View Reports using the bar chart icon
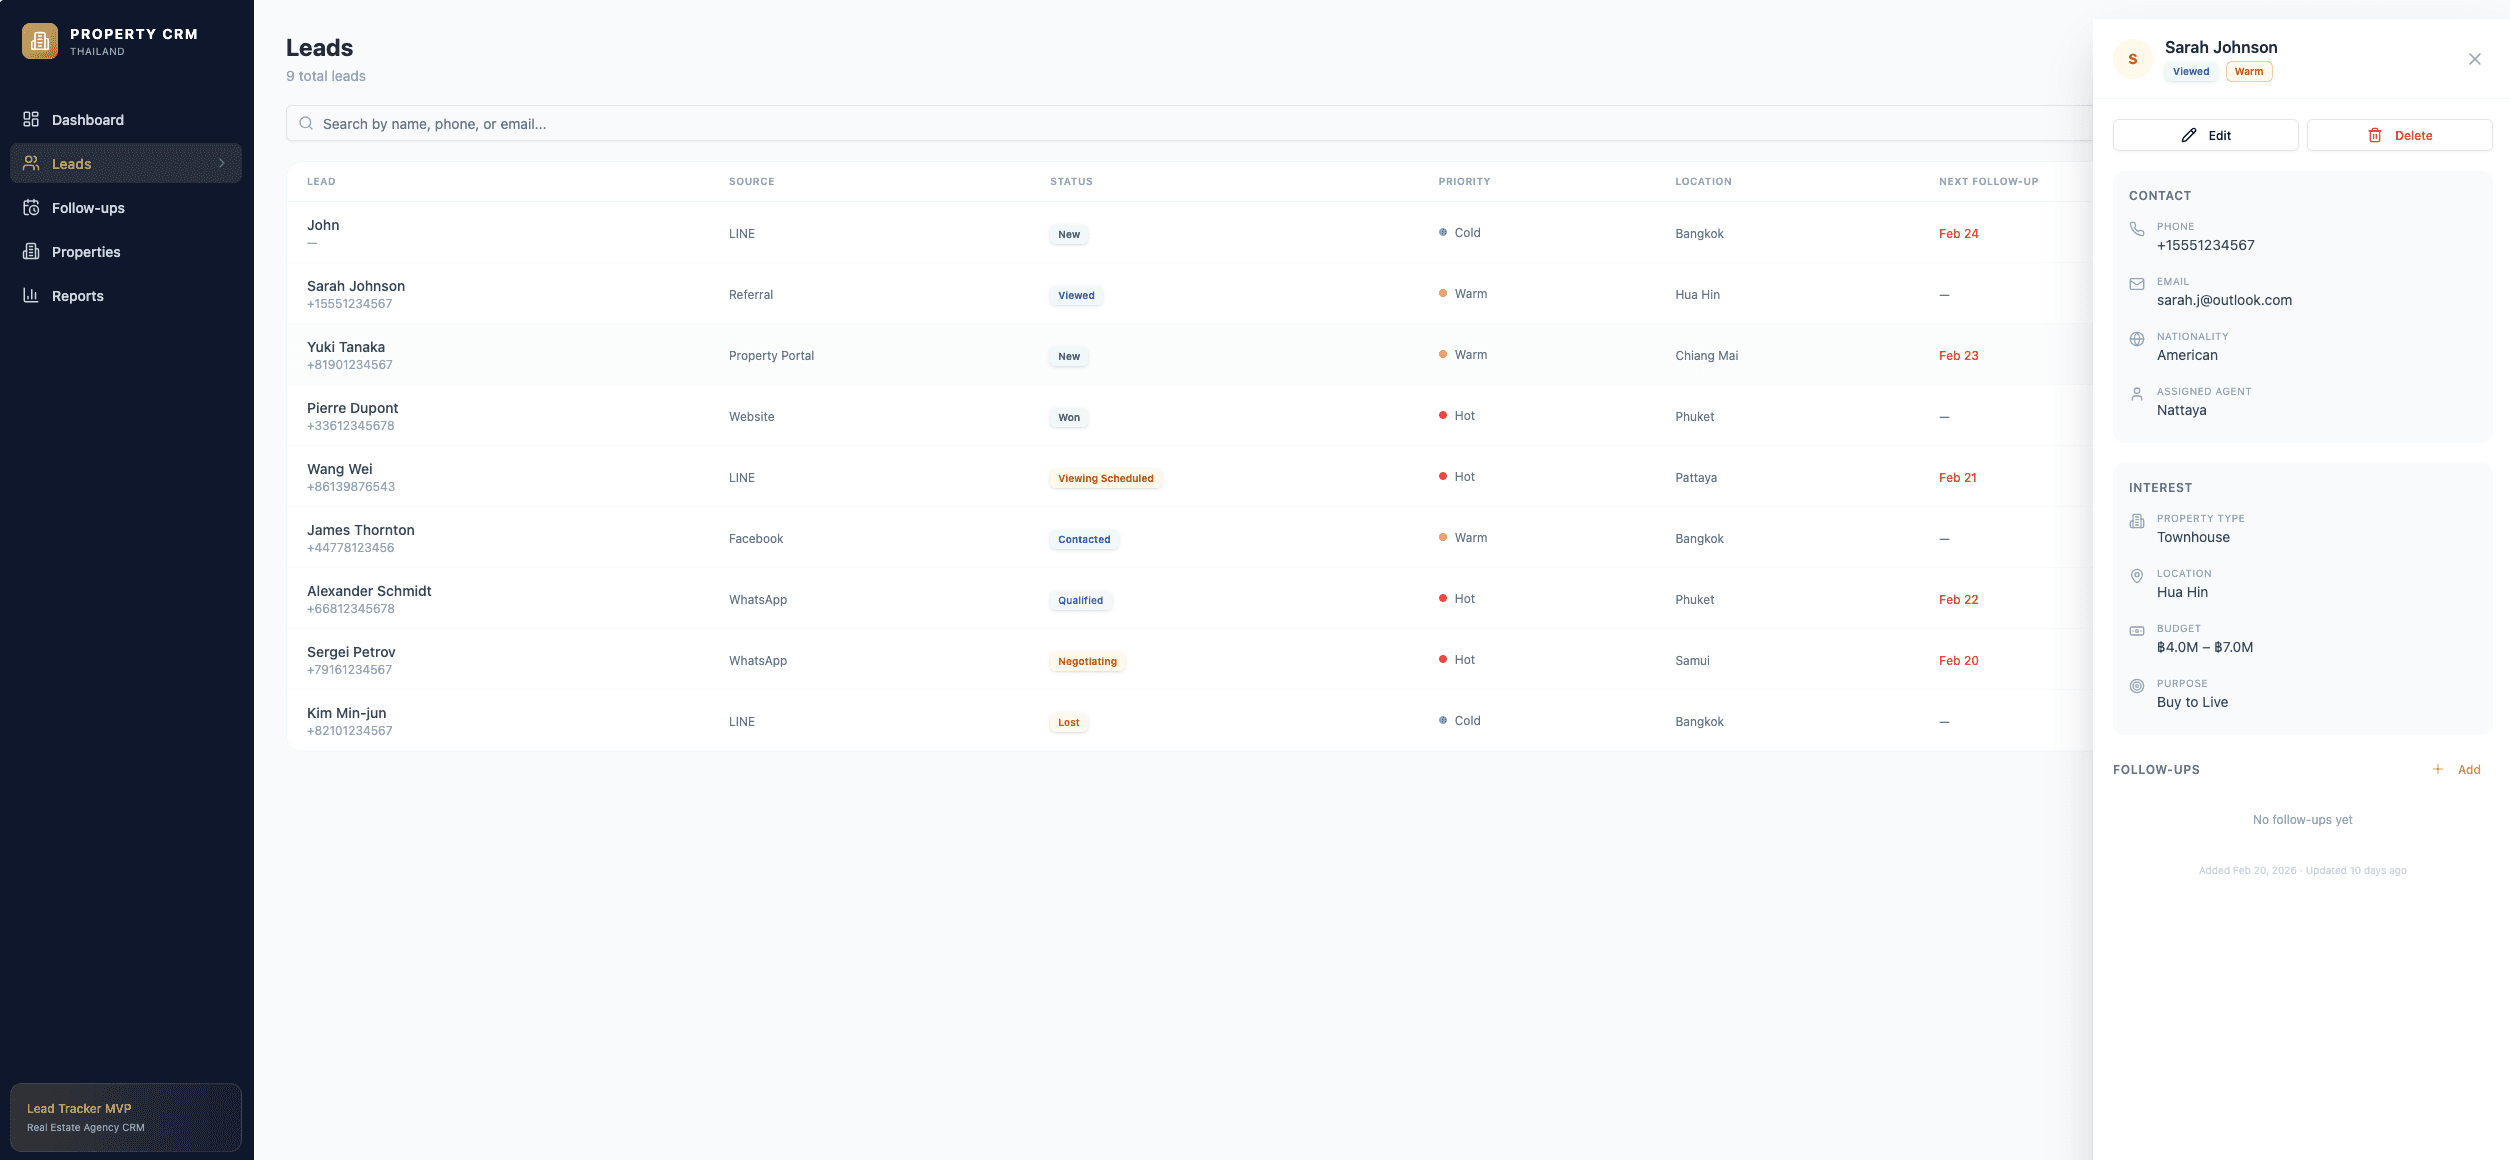The image size is (2510, 1160). point(31,295)
